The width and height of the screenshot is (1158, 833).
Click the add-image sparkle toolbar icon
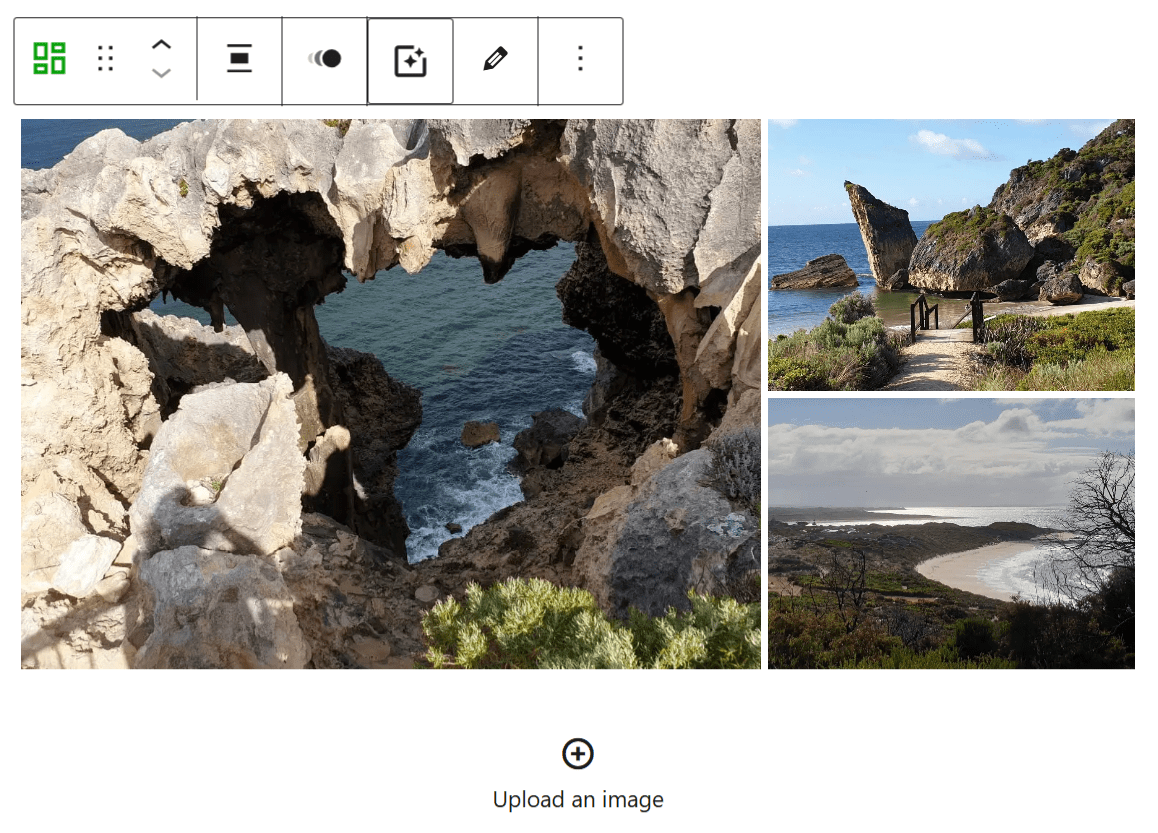pyautogui.click(x=411, y=61)
